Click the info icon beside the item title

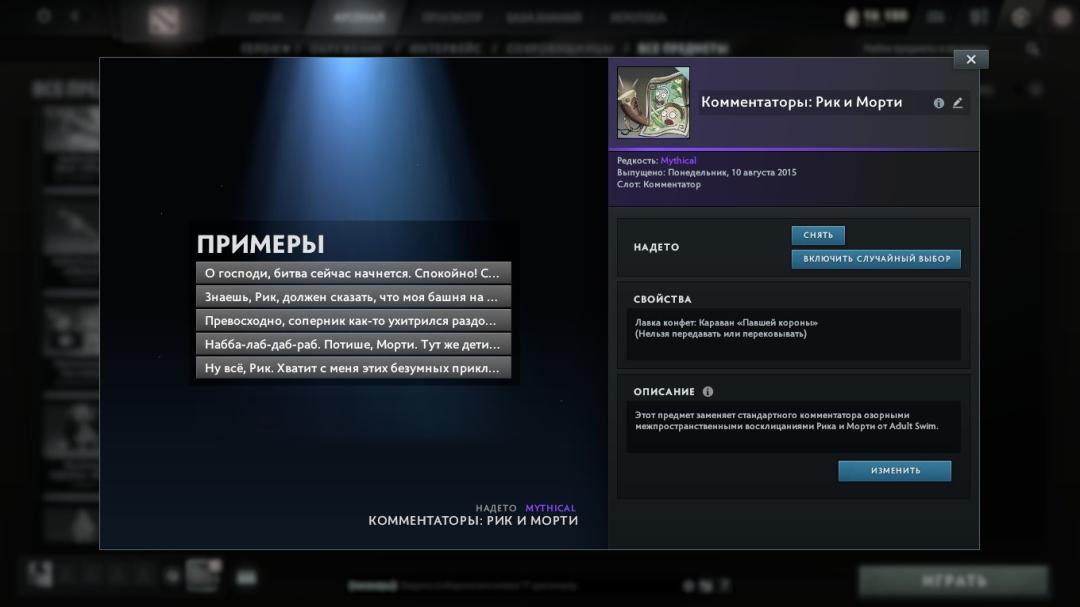[x=939, y=103]
